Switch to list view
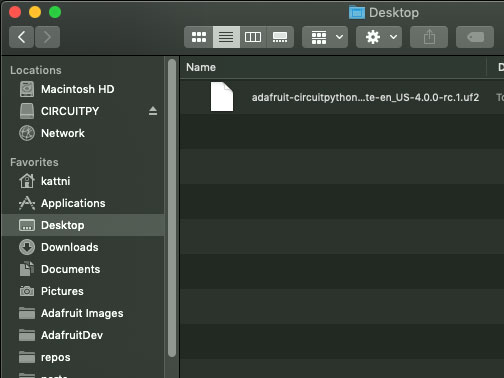This screenshot has height=378, width=504. tap(226, 37)
